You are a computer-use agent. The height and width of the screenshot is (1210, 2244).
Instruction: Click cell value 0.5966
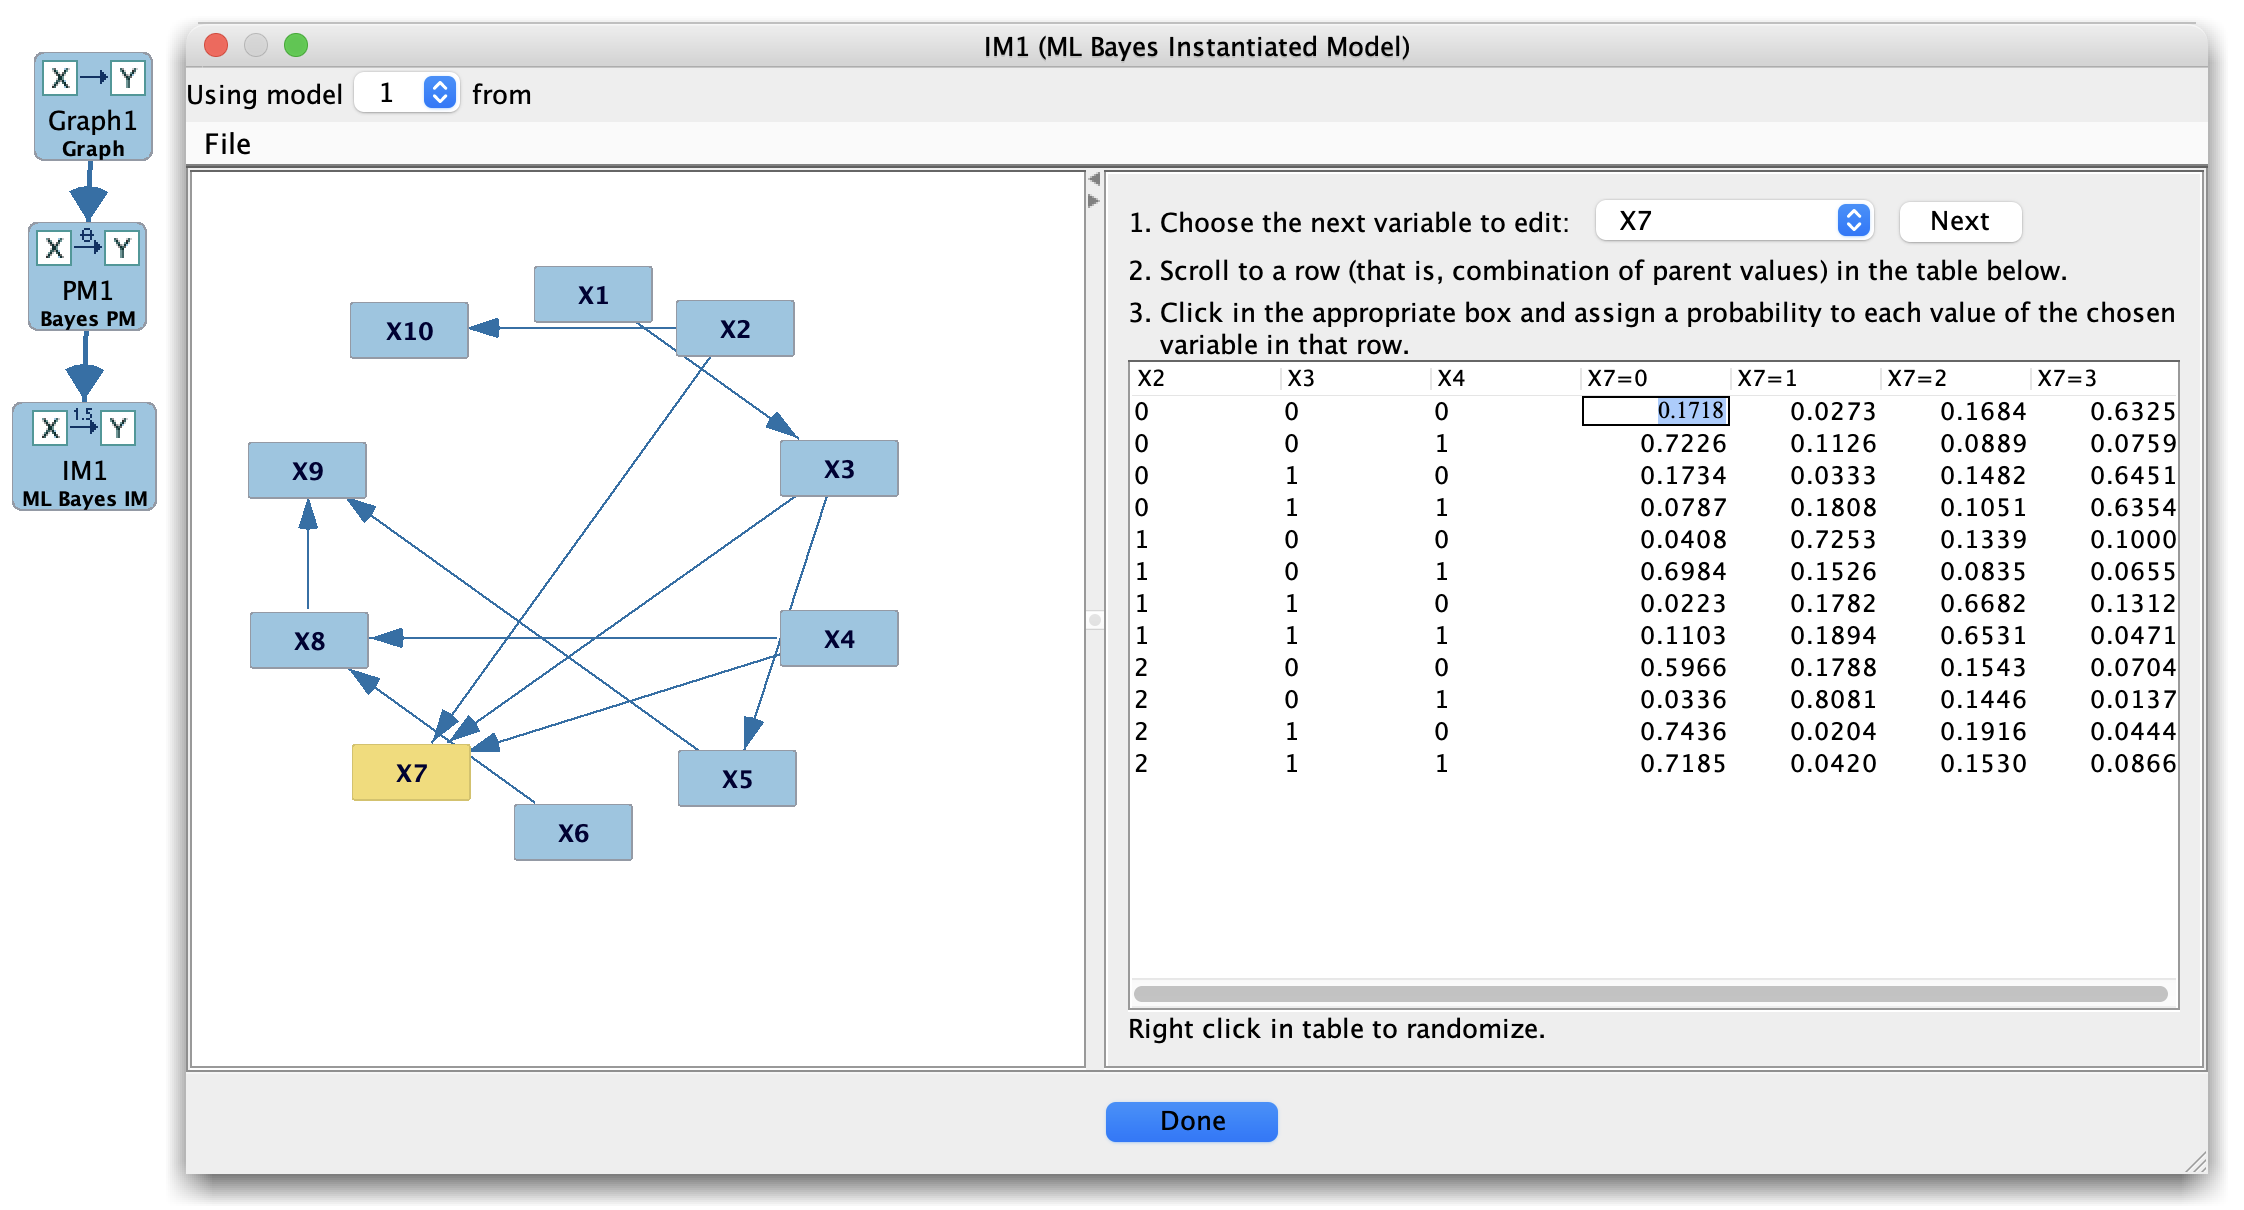coord(1683,667)
